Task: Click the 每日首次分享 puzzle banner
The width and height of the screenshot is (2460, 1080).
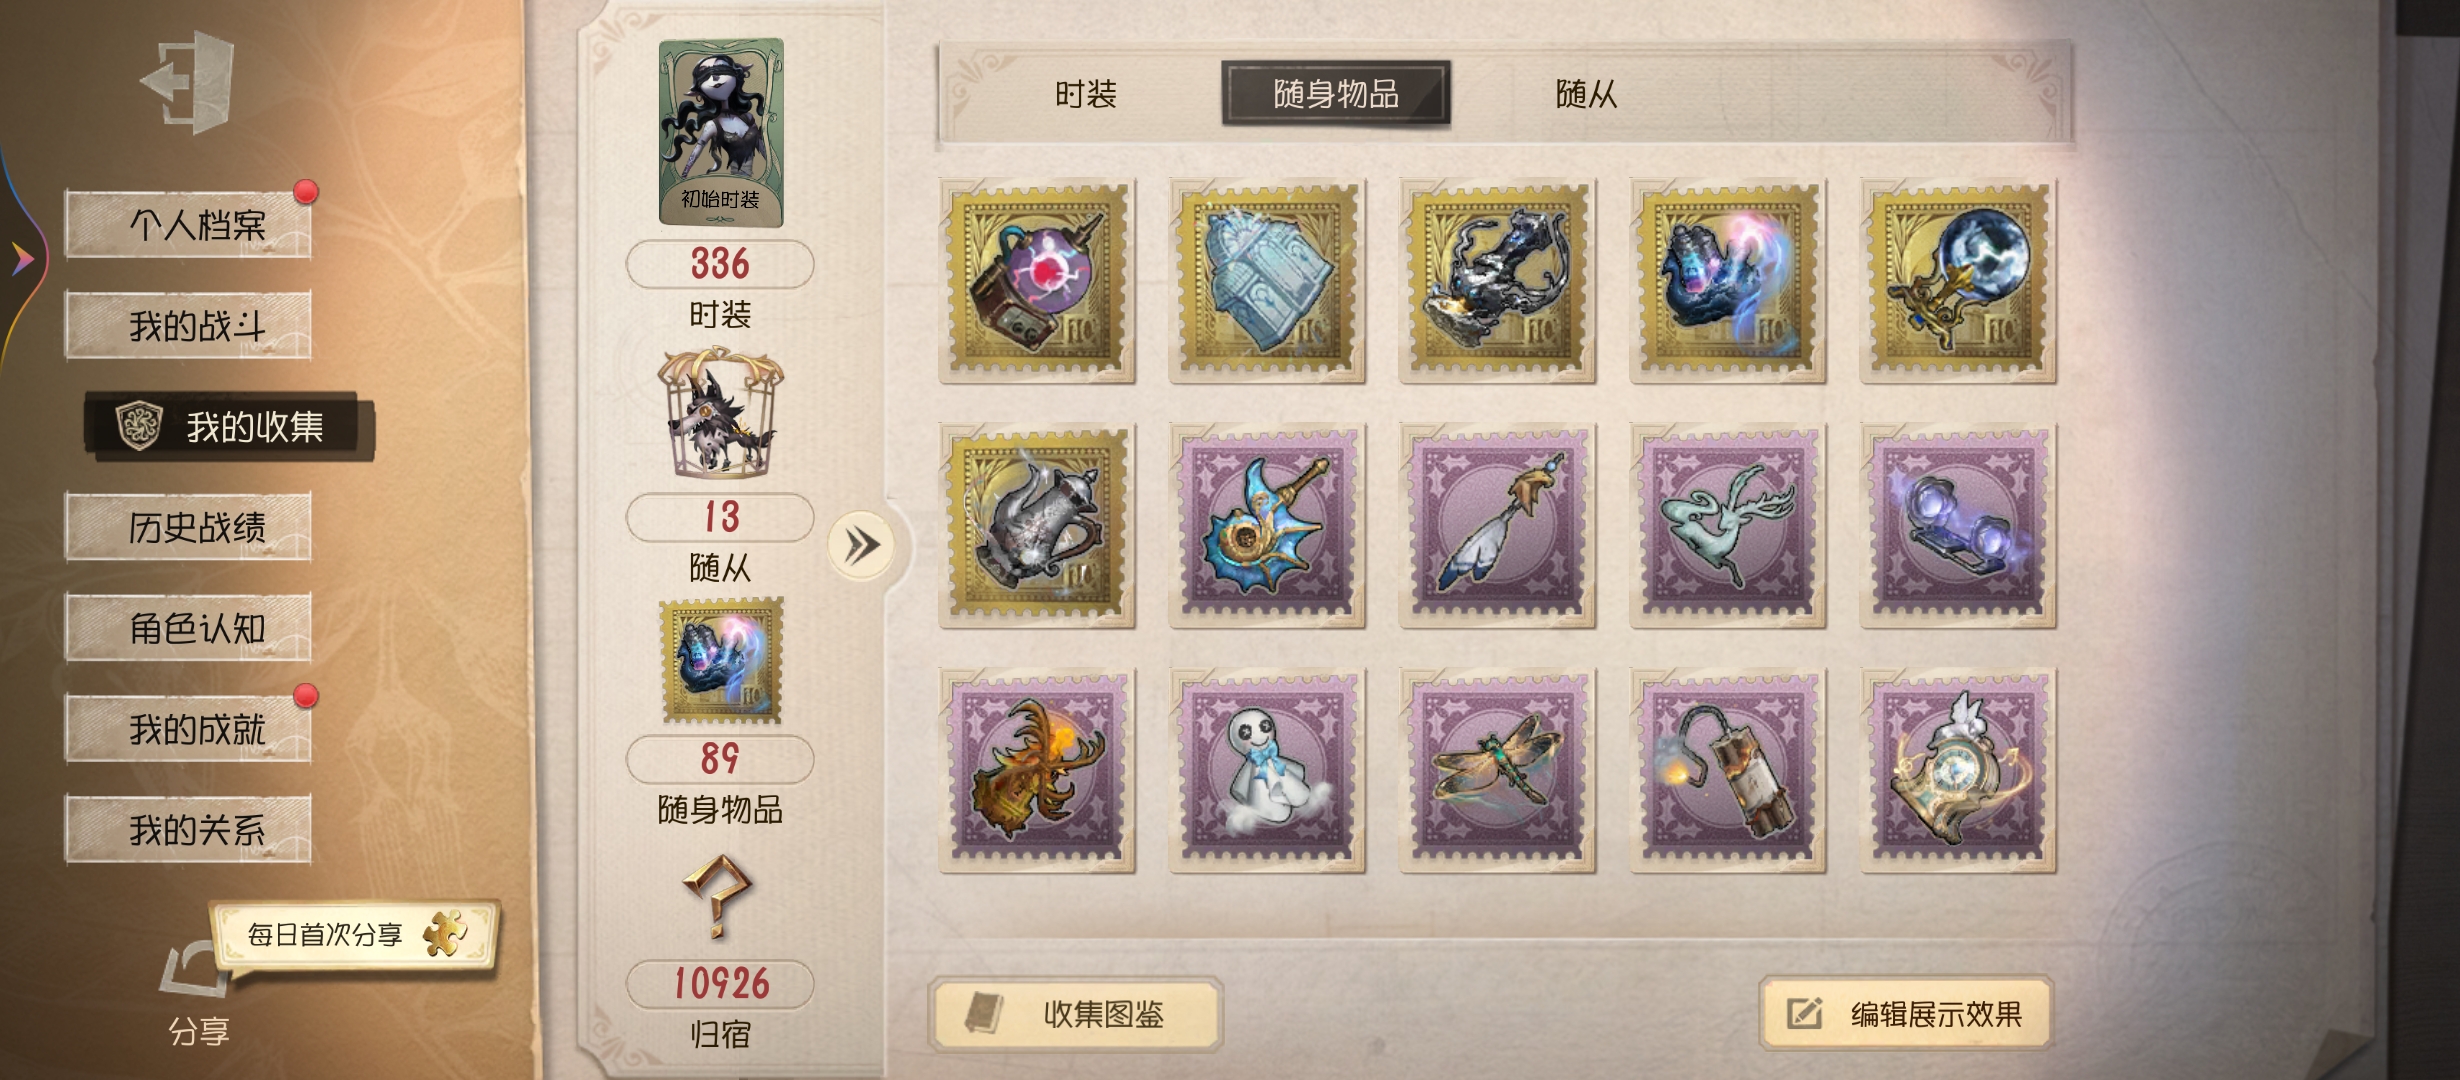Action: point(355,935)
